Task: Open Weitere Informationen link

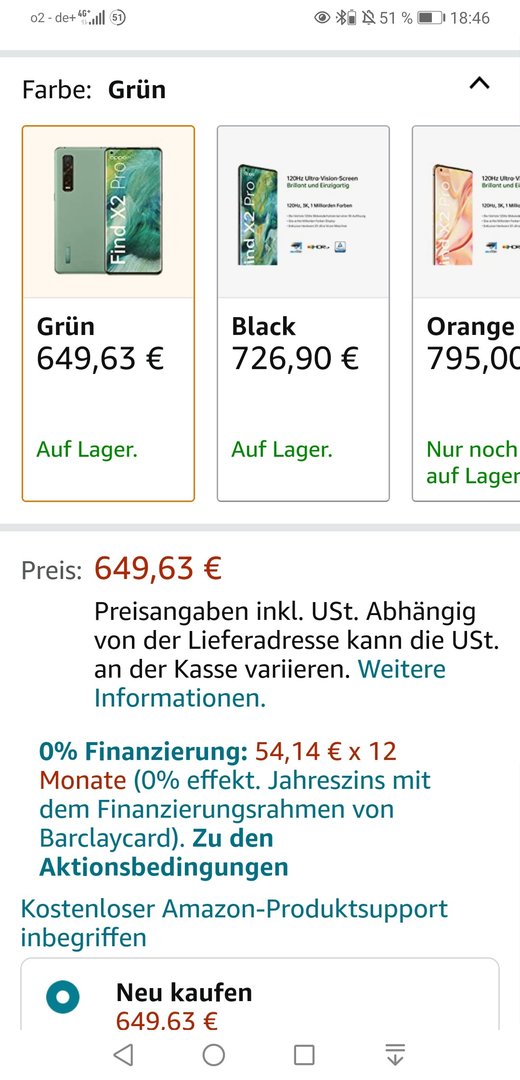Action: pos(270,683)
